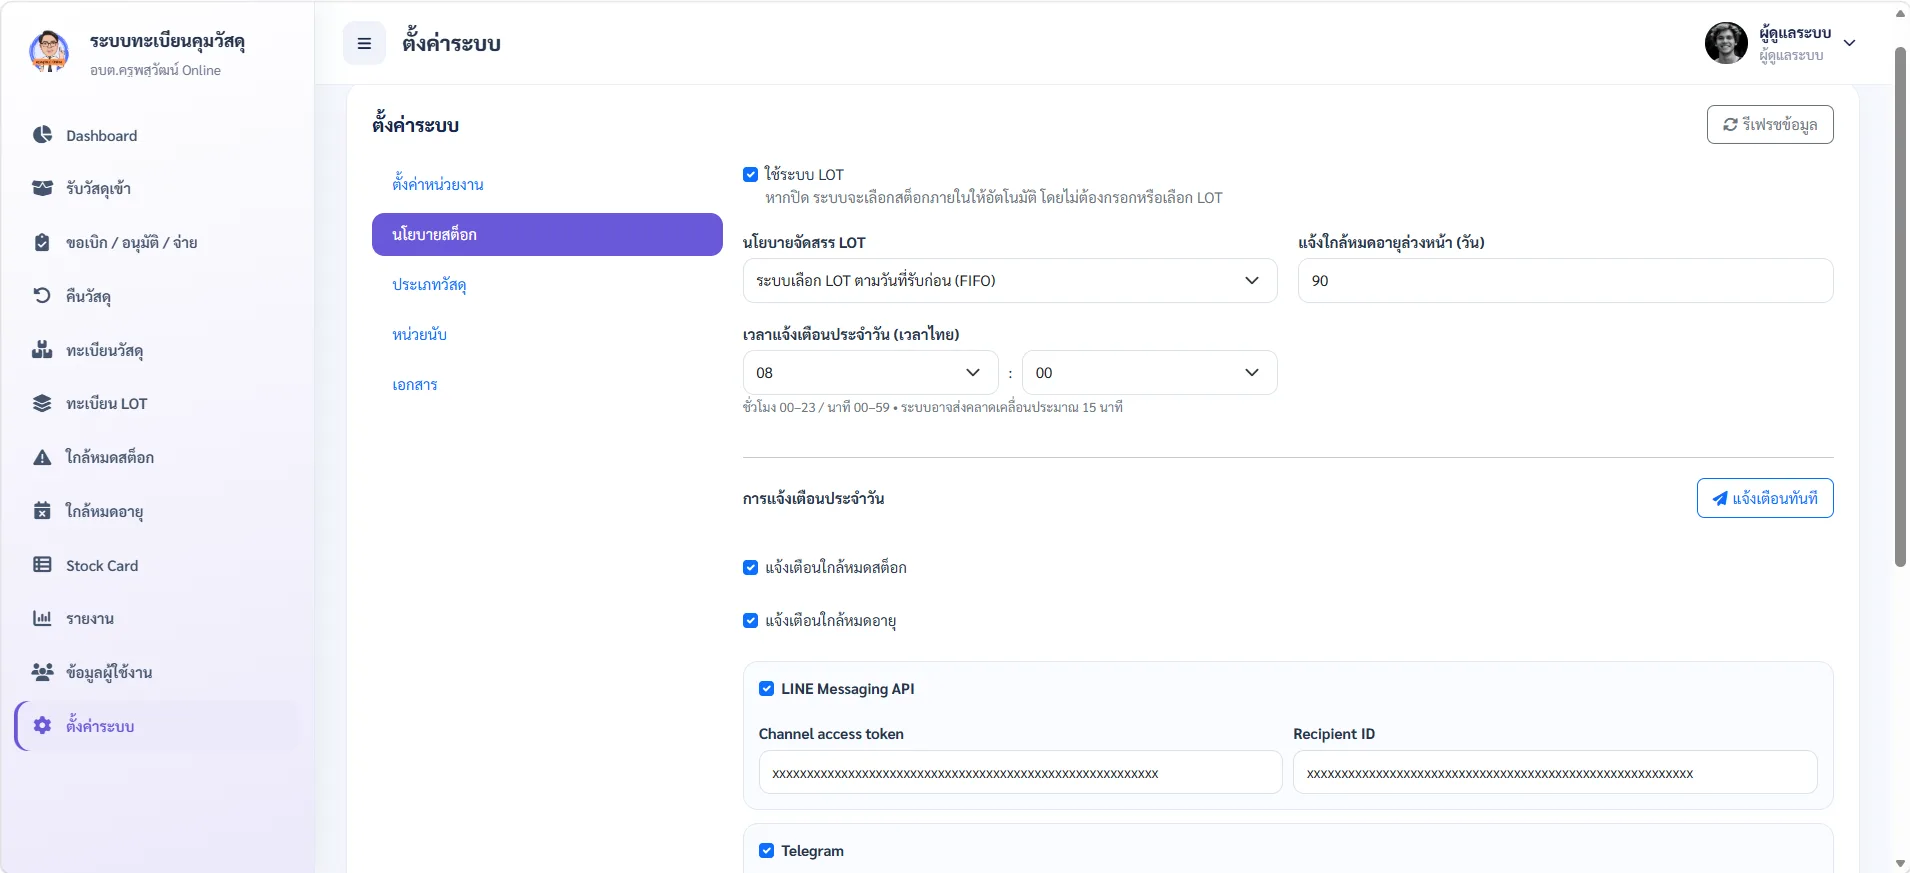This screenshot has width=1910, height=873.
Task: Open the Dashboard pie chart icon
Action: click(x=42, y=135)
